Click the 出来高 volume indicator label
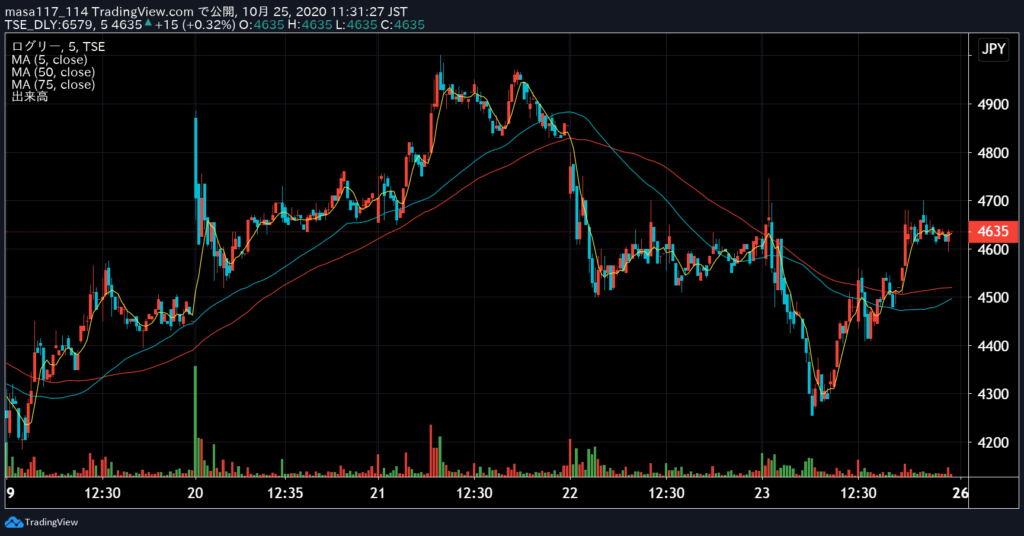 point(29,97)
